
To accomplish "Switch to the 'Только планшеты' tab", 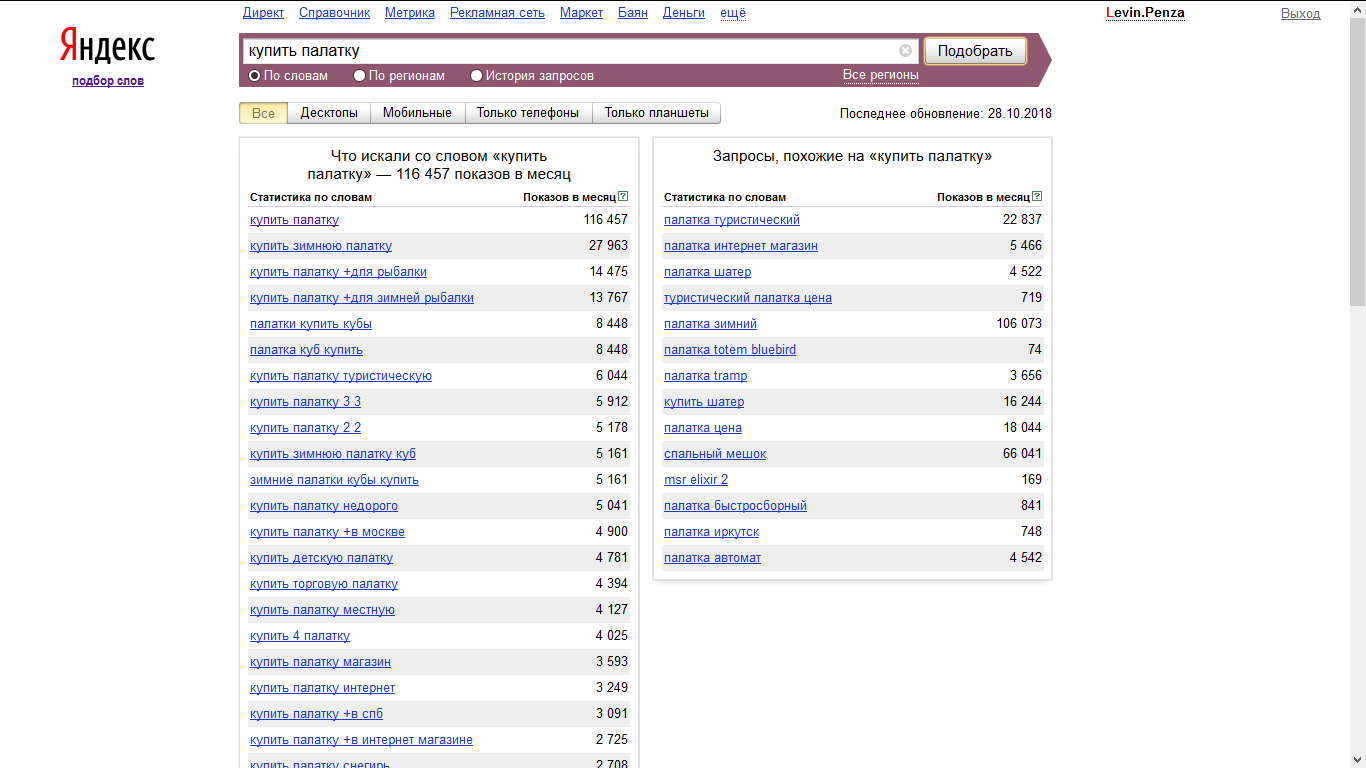I will pos(656,113).
